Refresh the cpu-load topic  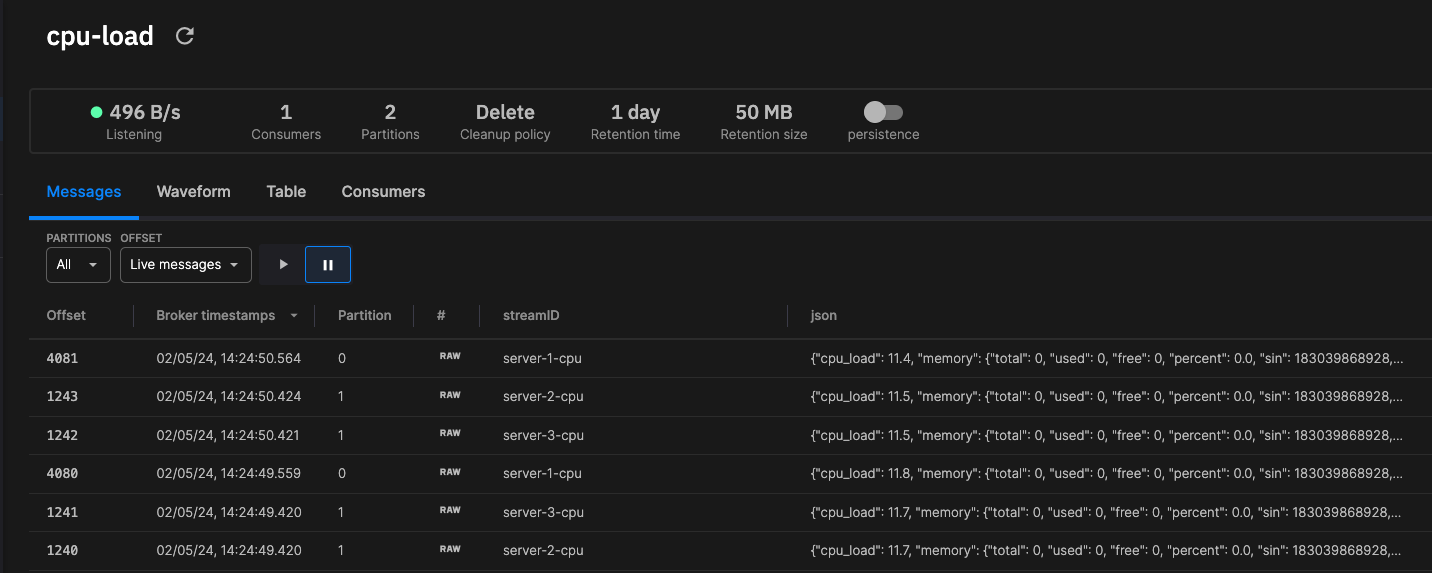[x=184, y=36]
